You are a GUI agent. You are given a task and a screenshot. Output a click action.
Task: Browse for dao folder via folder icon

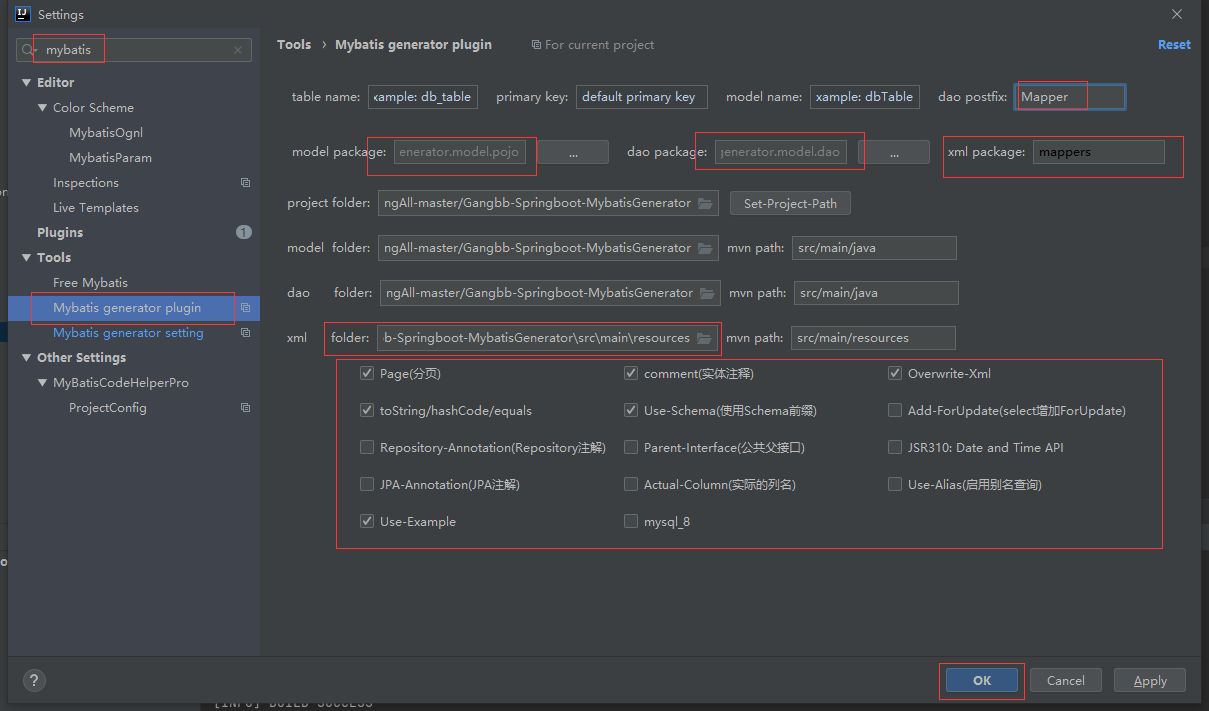tap(707, 293)
